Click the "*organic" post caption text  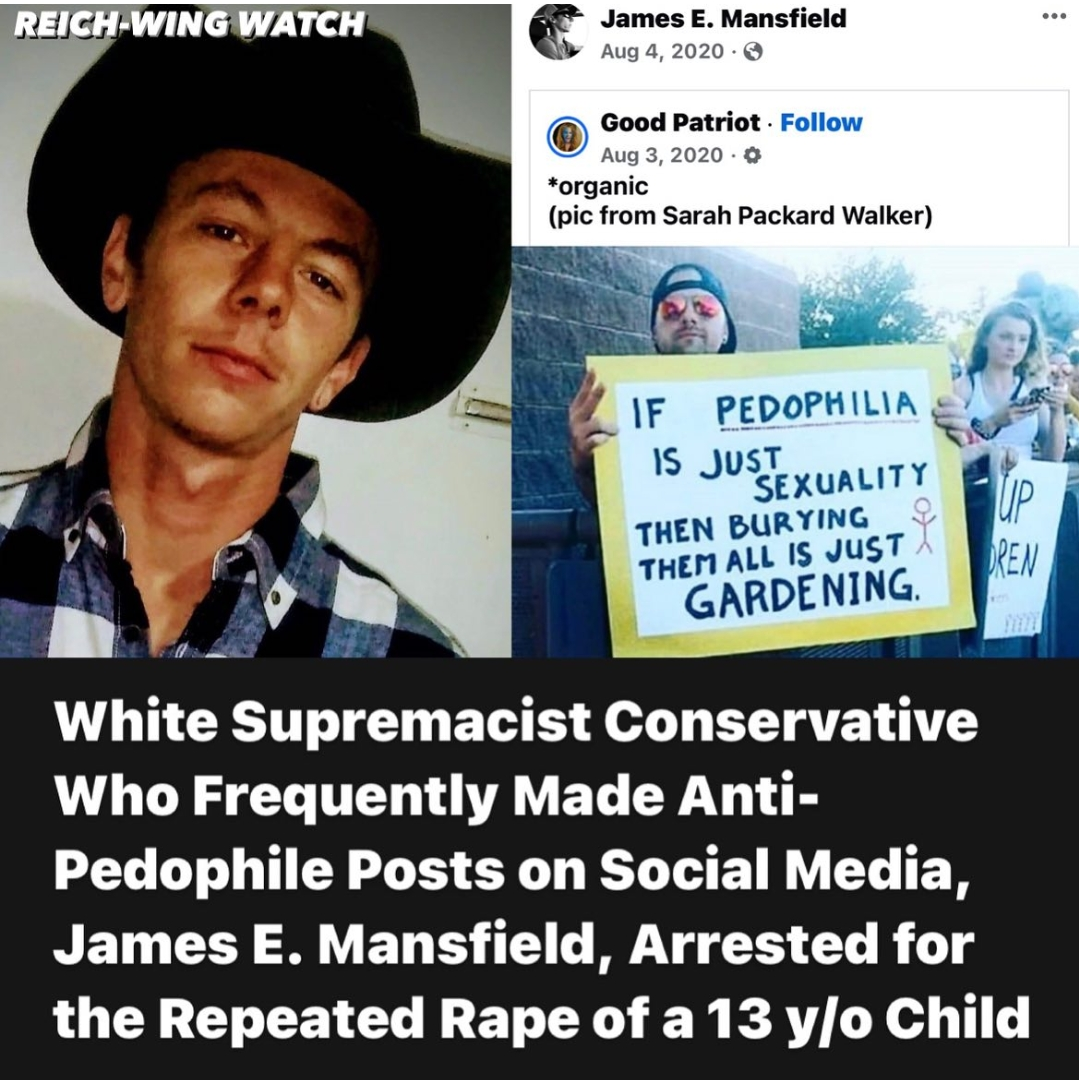click(x=598, y=186)
